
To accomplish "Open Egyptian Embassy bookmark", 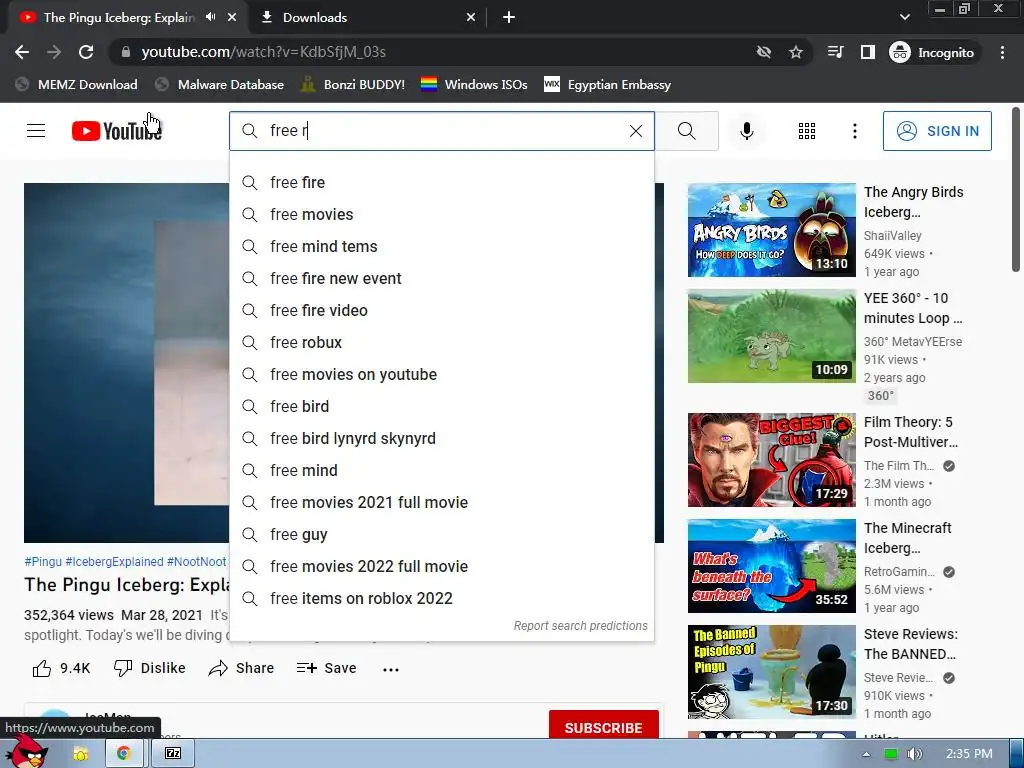I will 607,84.
